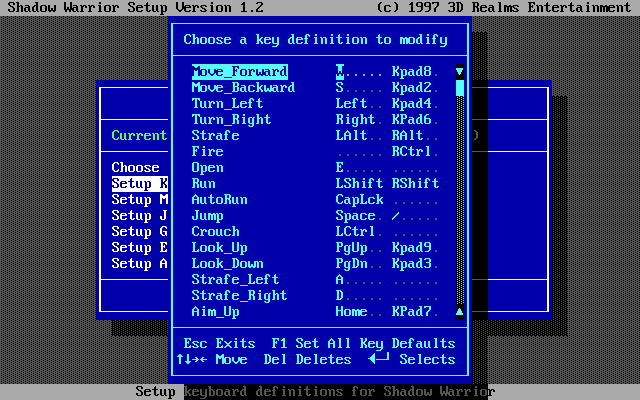Click the Kpad4 secondary key binding
The width and height of the screenshot is (640, 400).
coord(411,104)
